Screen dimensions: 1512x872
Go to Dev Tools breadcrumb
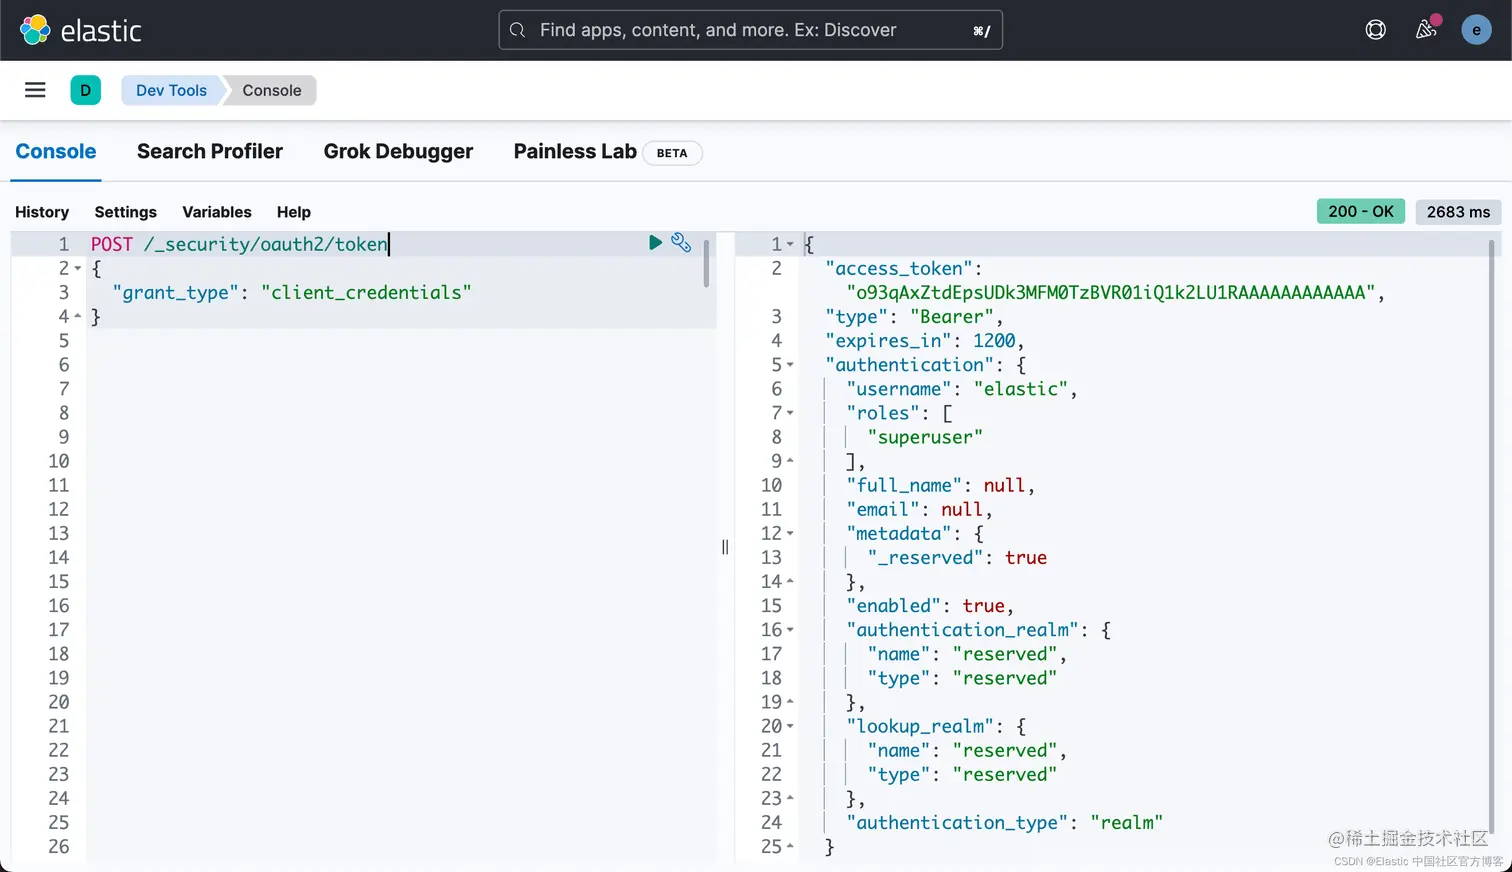[x=171, y=90]
